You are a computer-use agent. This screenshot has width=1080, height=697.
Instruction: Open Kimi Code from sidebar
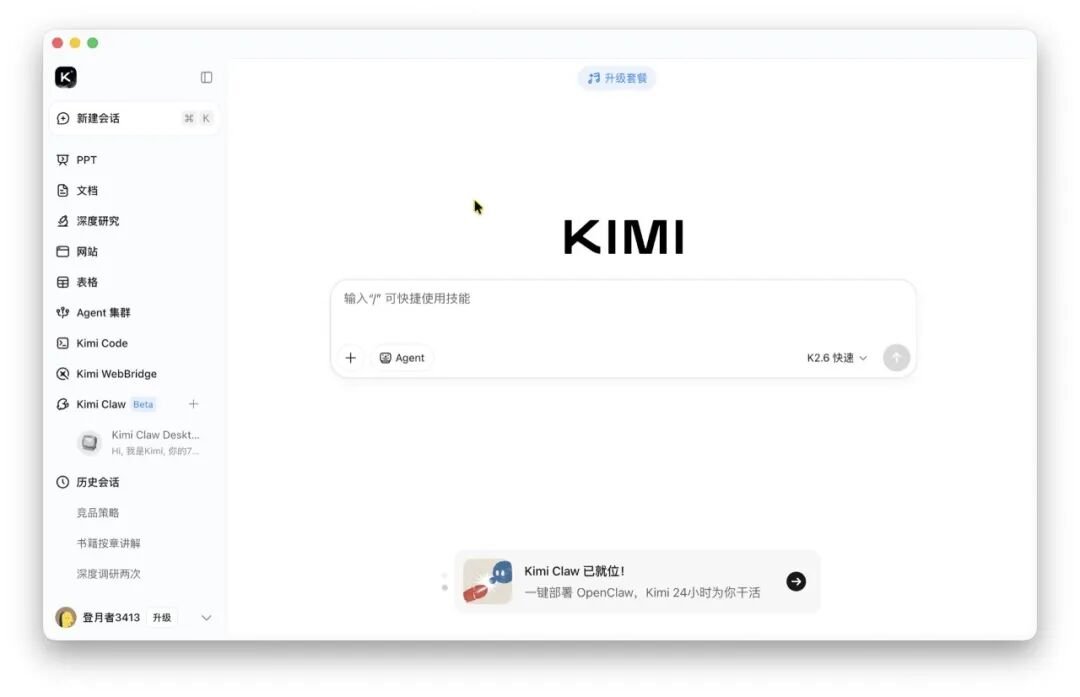click(x=135, y=343)
